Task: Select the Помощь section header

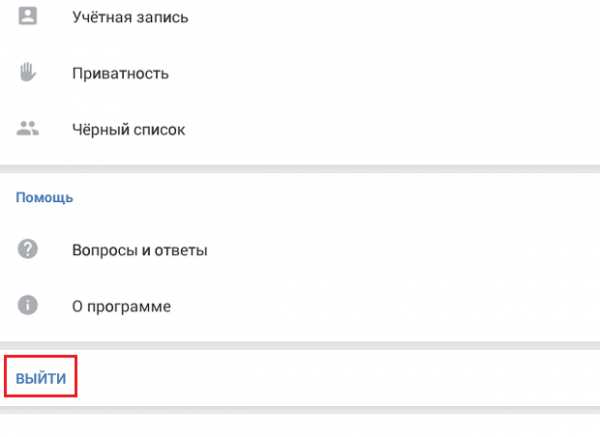Action: (44, 197)
